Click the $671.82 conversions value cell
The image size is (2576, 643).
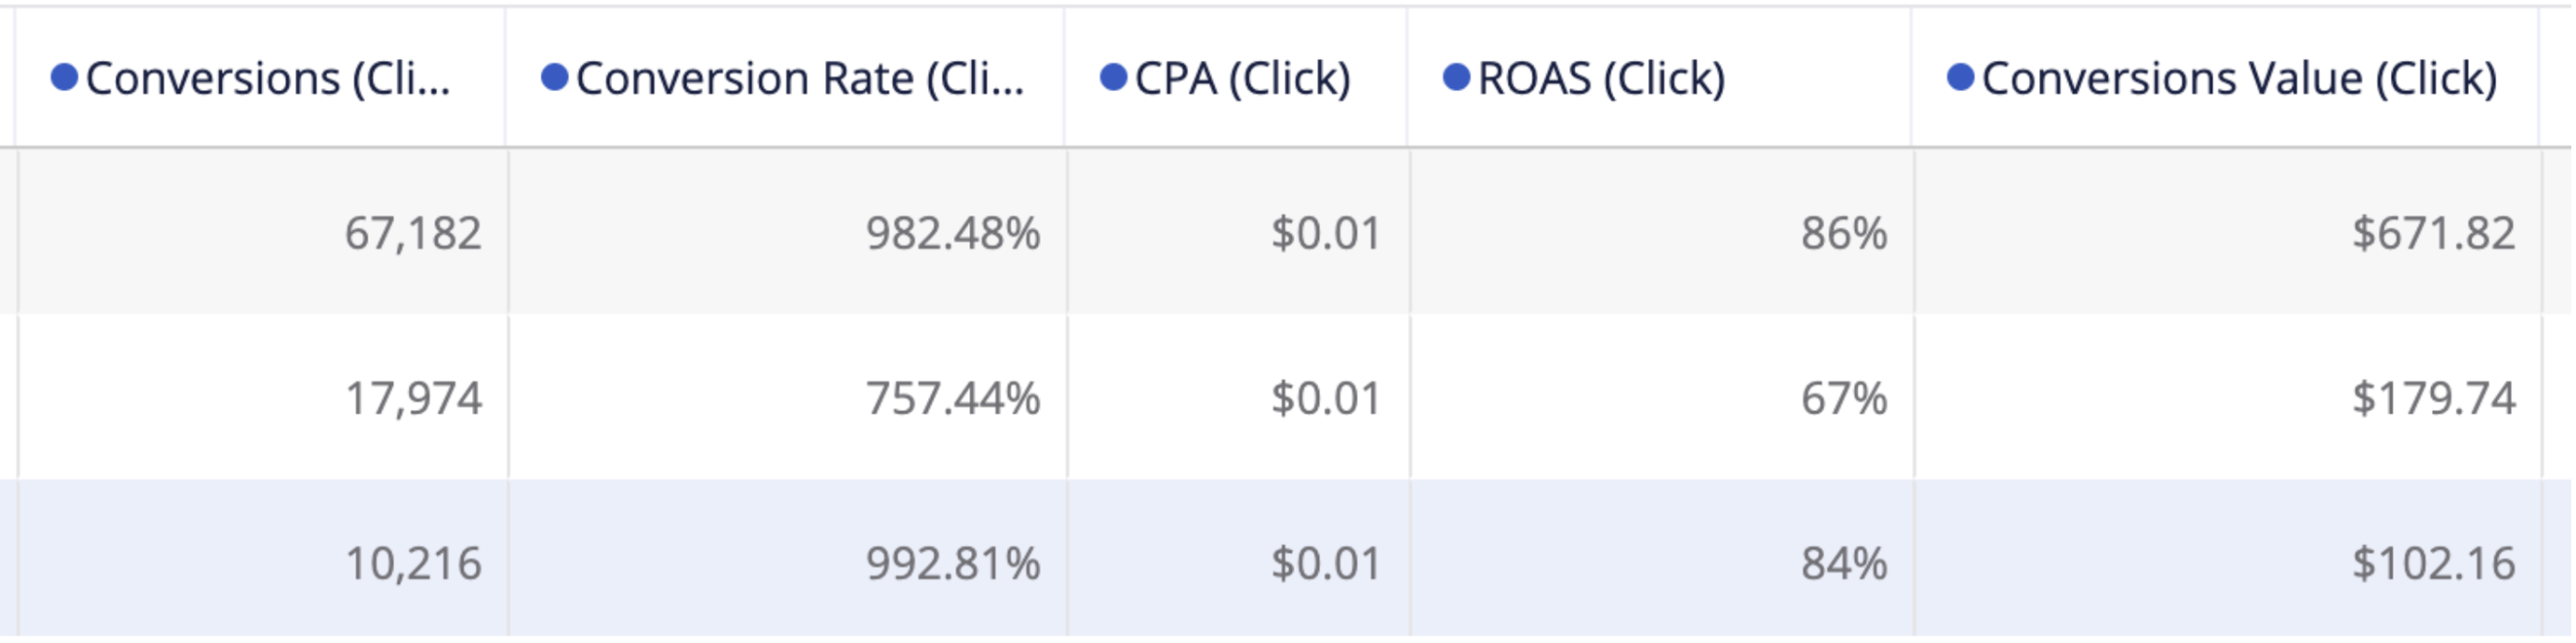(2433, 234)
